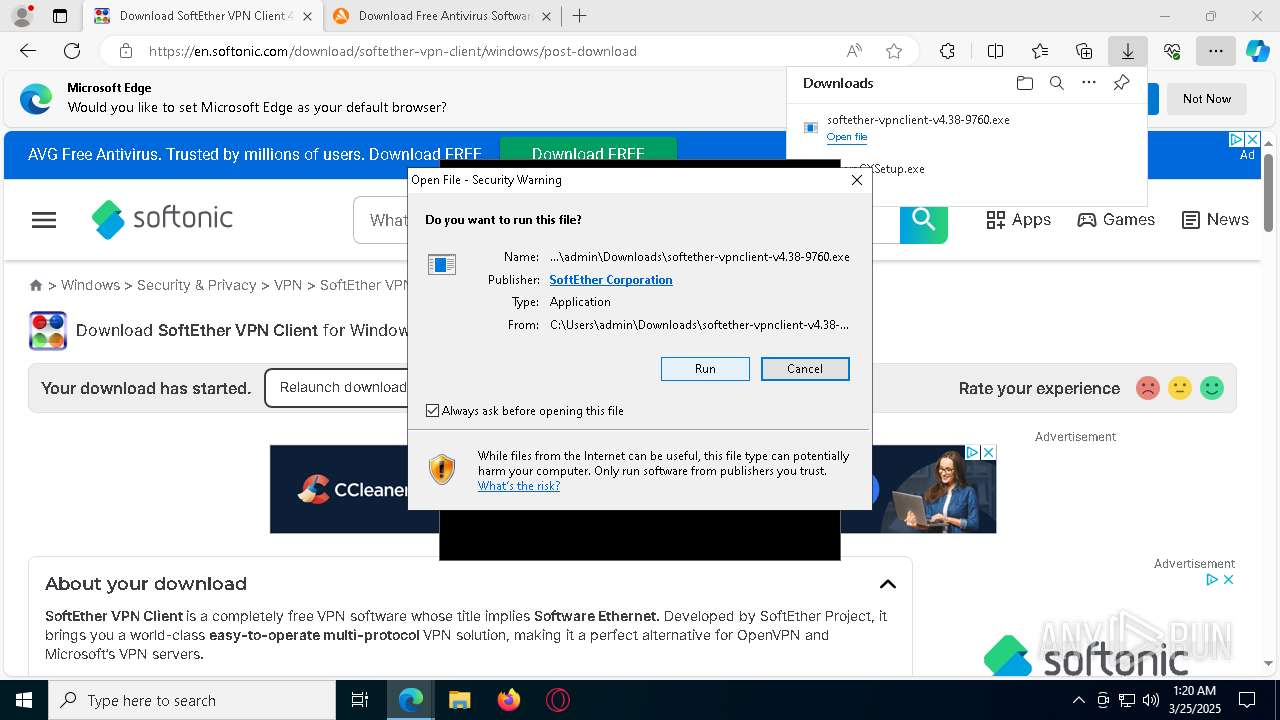This screenshot has height=720, width=1280.
Task: Search downloads with magnifier icon
Action: click(1056, 83)
